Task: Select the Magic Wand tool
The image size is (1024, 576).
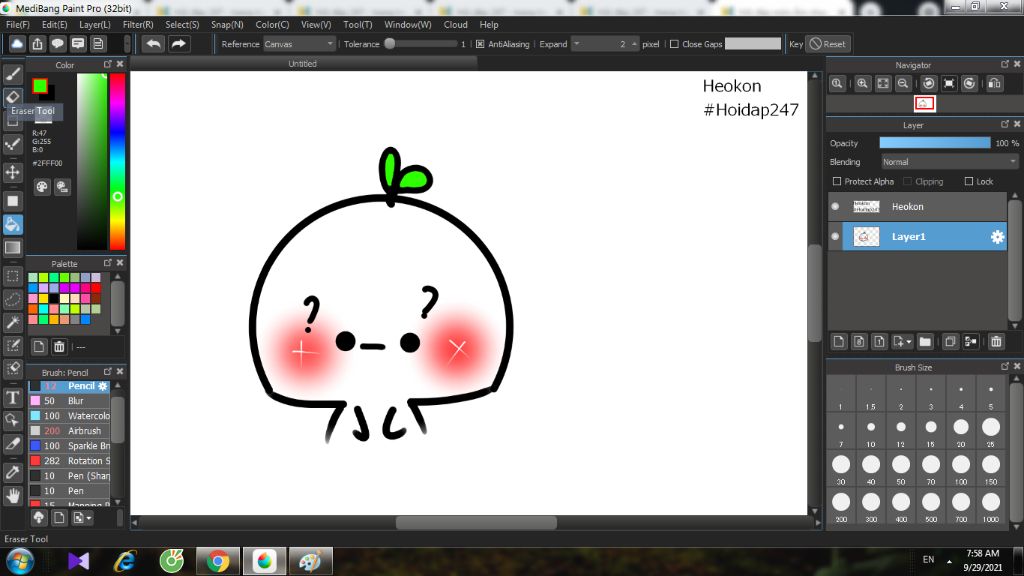Action: tap(12, 322)
